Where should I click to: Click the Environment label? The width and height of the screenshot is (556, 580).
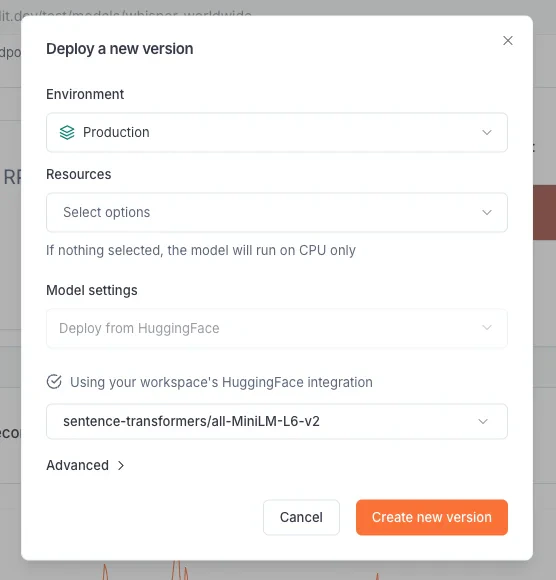tap(85, 94)
